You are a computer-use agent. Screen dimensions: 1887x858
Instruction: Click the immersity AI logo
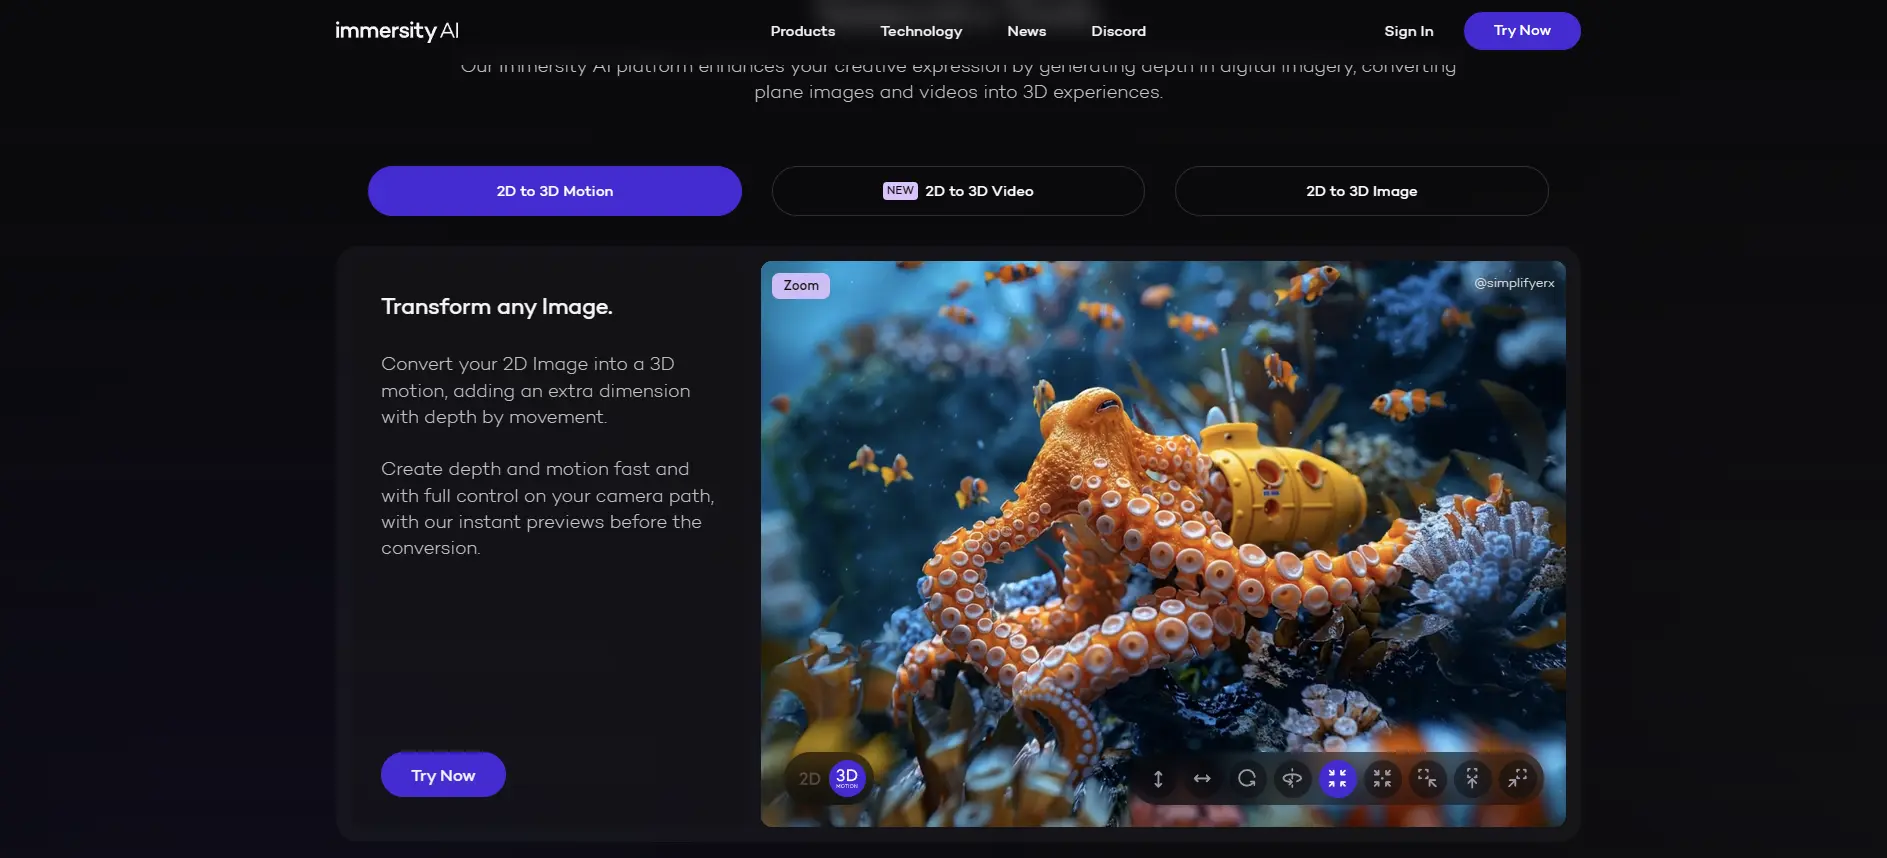click(x=397, y=31)
